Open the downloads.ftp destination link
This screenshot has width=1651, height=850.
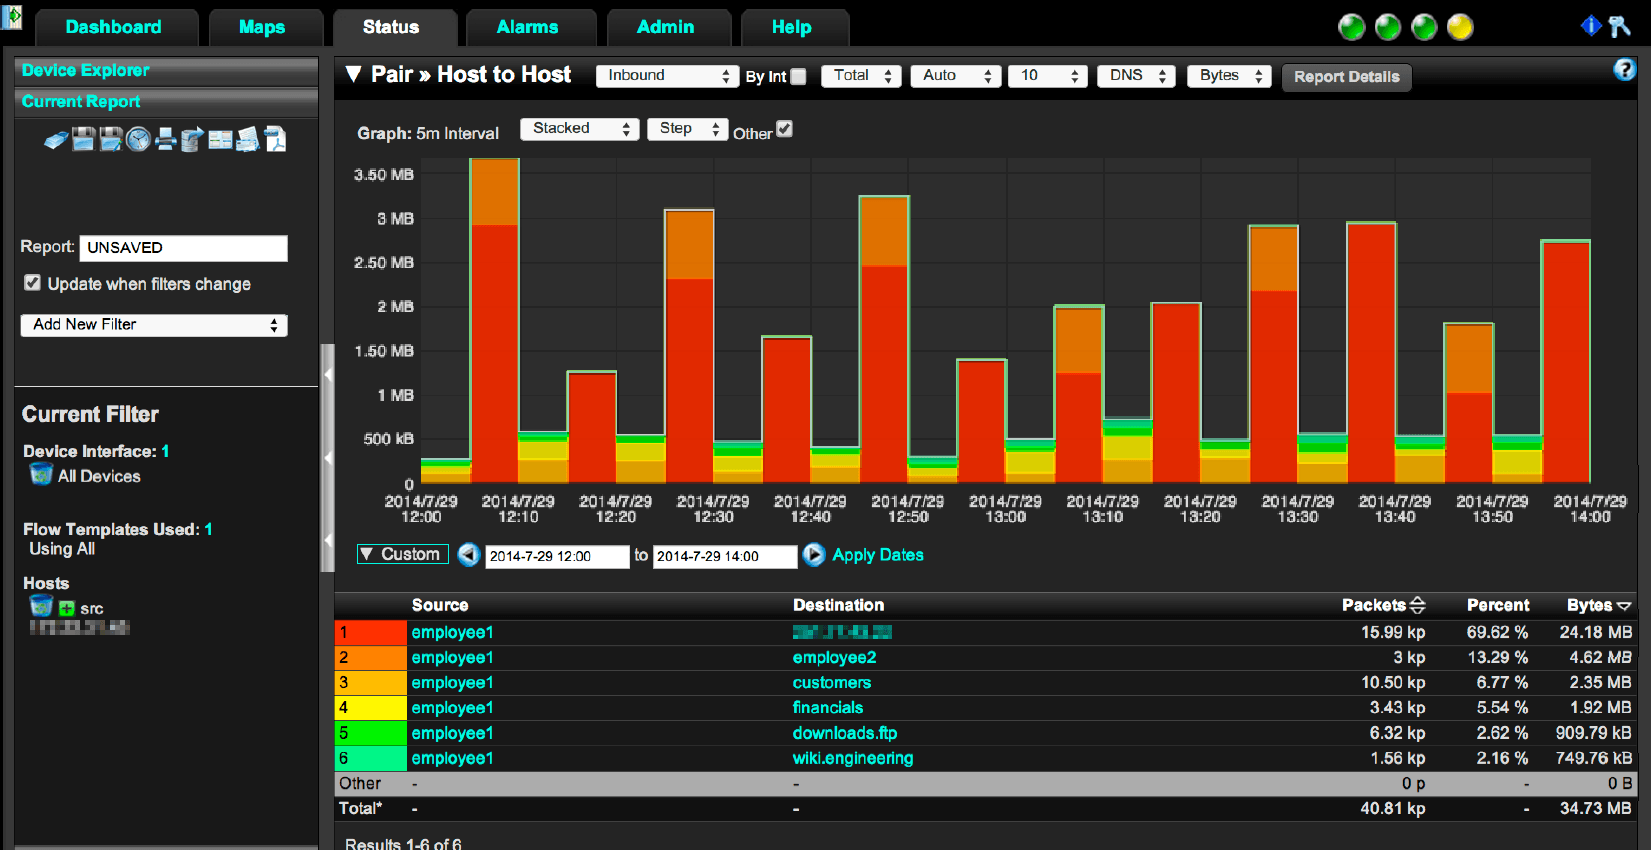click(845, 733)
